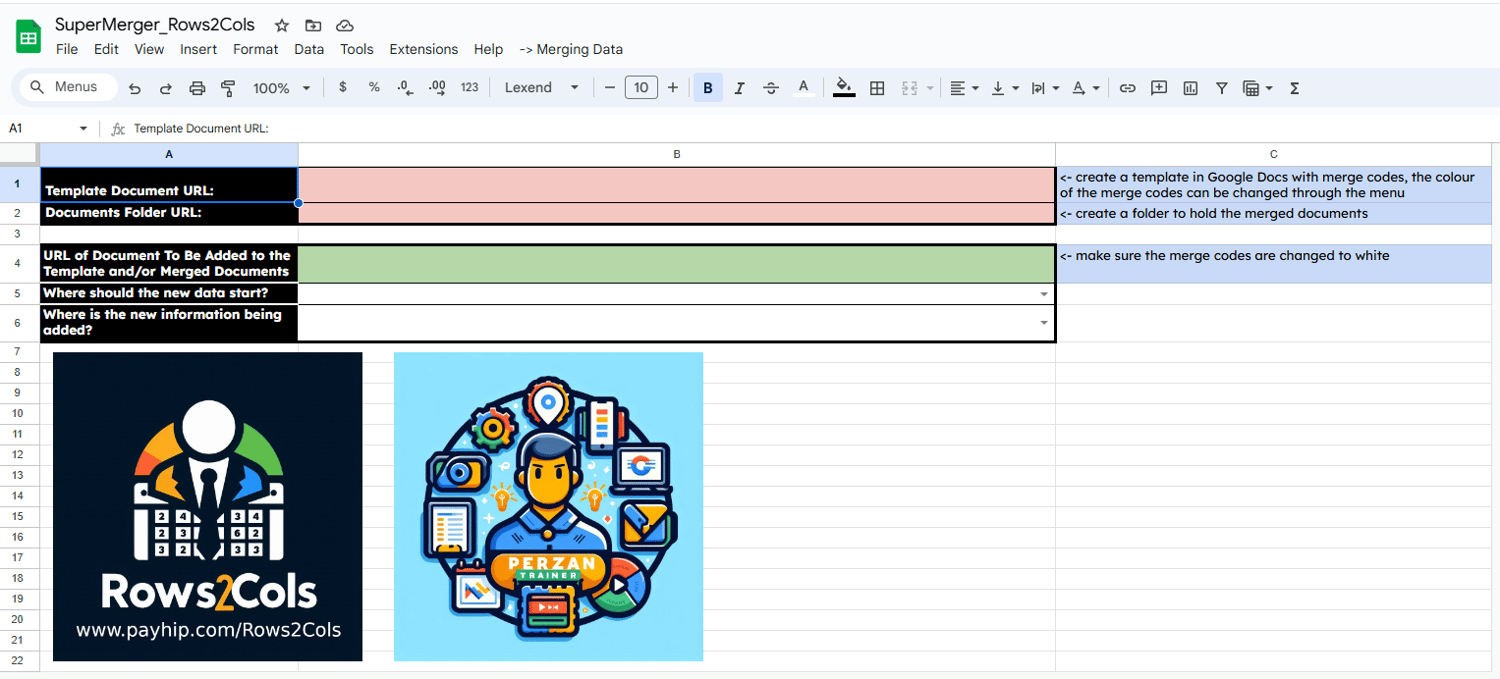
Task: Create a filter
Action: coord(1221,88)
